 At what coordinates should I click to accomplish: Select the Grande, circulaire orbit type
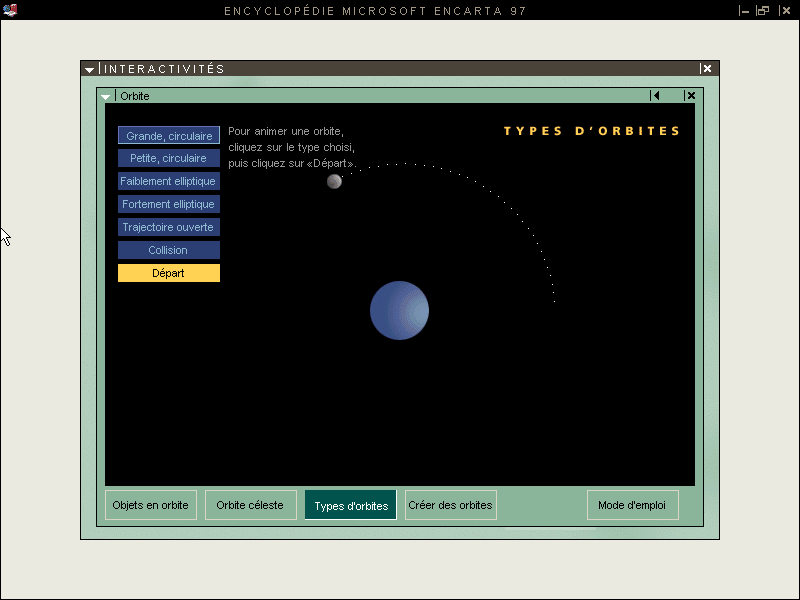pos(169,136)
